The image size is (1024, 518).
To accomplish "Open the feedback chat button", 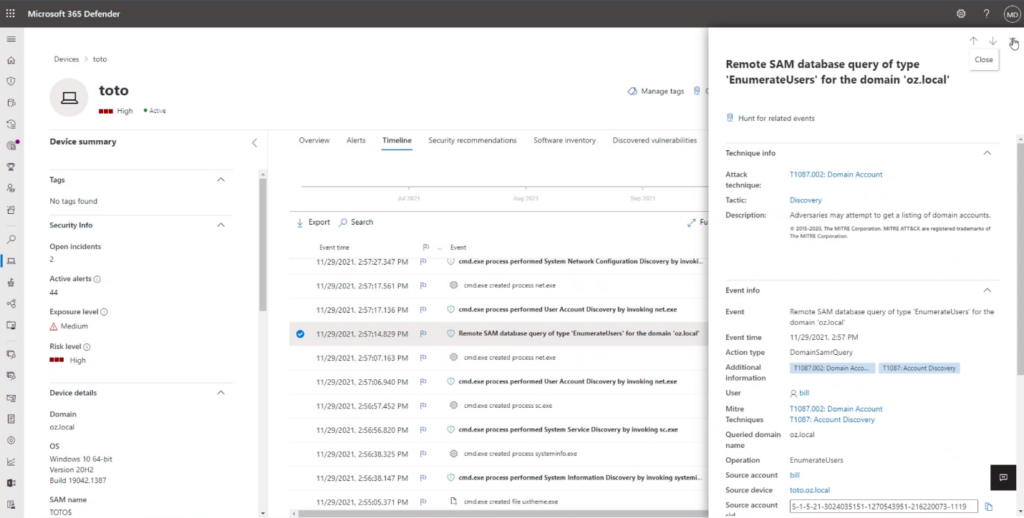I will (1003, 477).
